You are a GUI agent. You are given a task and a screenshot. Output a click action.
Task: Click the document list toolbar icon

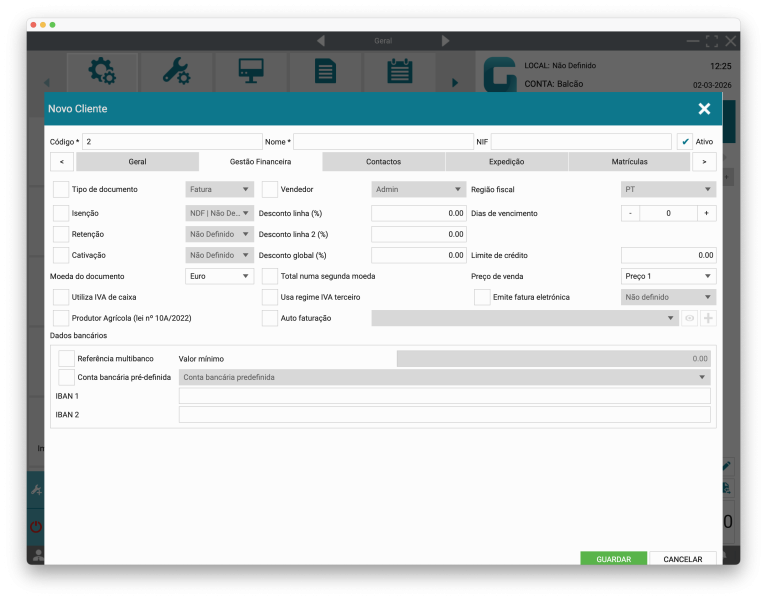coord(325,72)
